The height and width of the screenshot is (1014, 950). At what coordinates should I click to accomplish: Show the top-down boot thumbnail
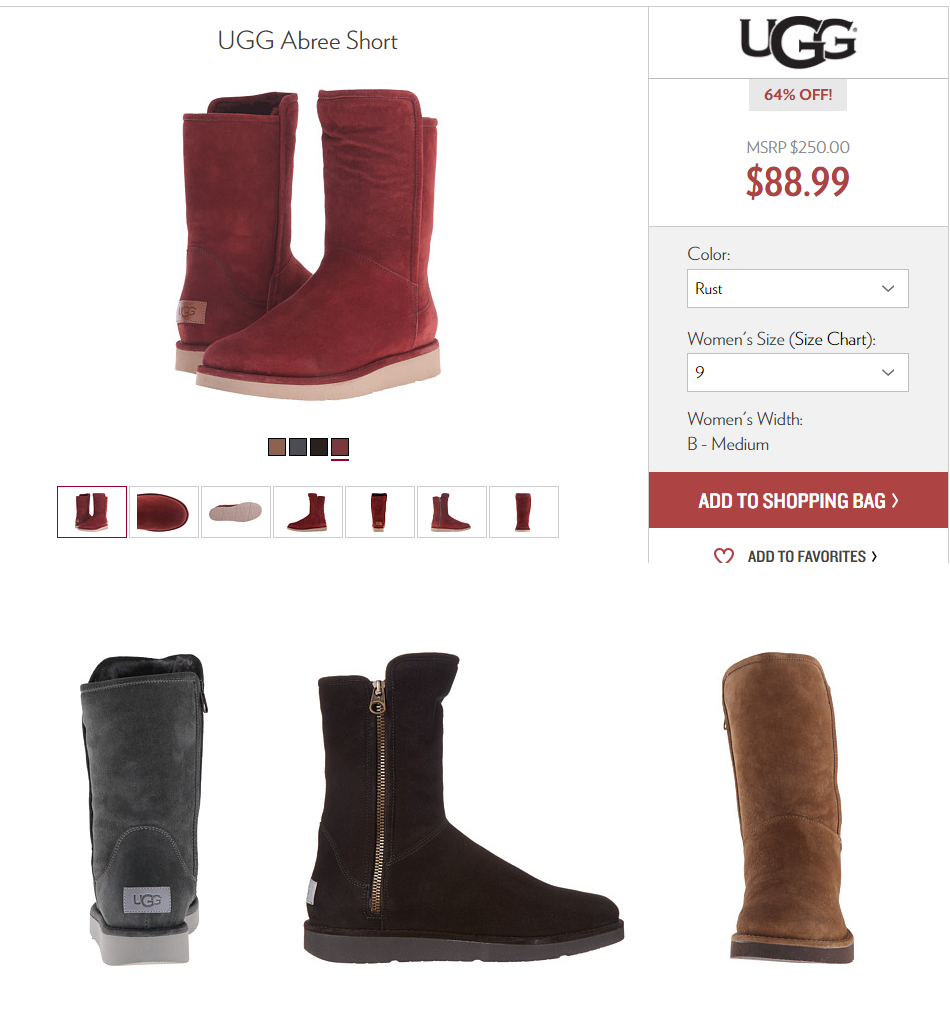click(x=164, y=512)
